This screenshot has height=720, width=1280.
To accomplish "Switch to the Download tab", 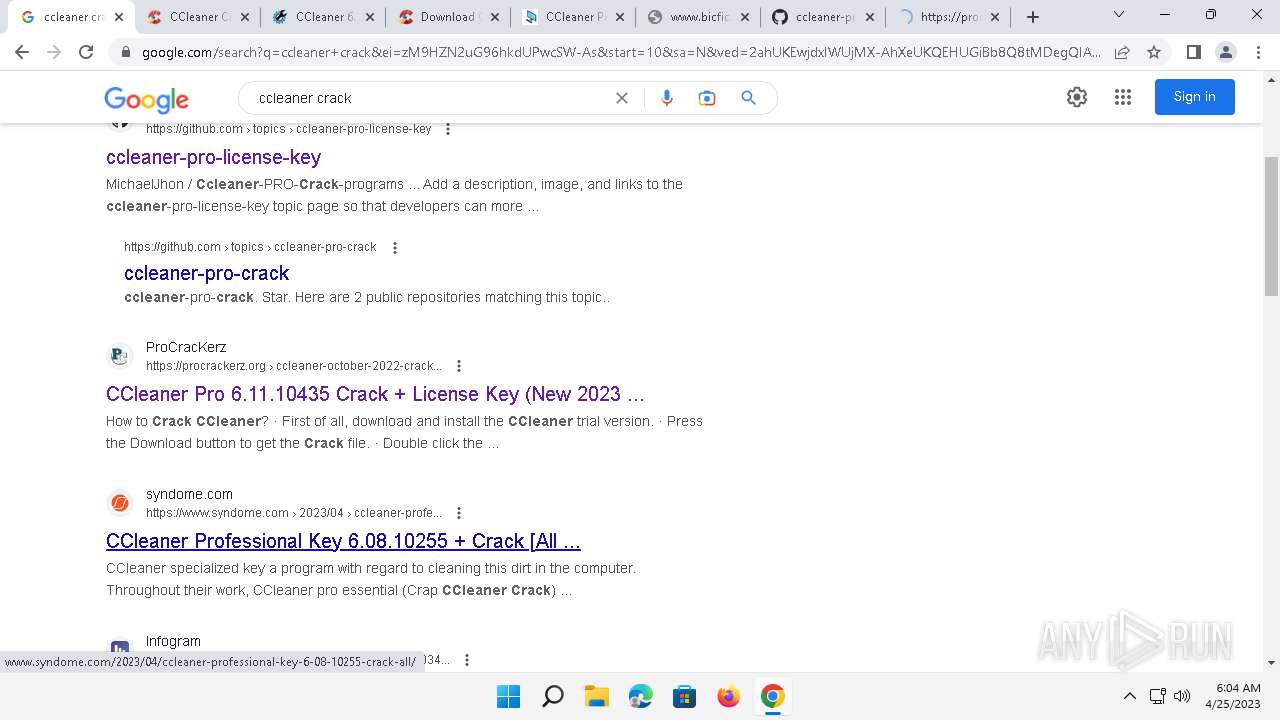I will point(448,17).
